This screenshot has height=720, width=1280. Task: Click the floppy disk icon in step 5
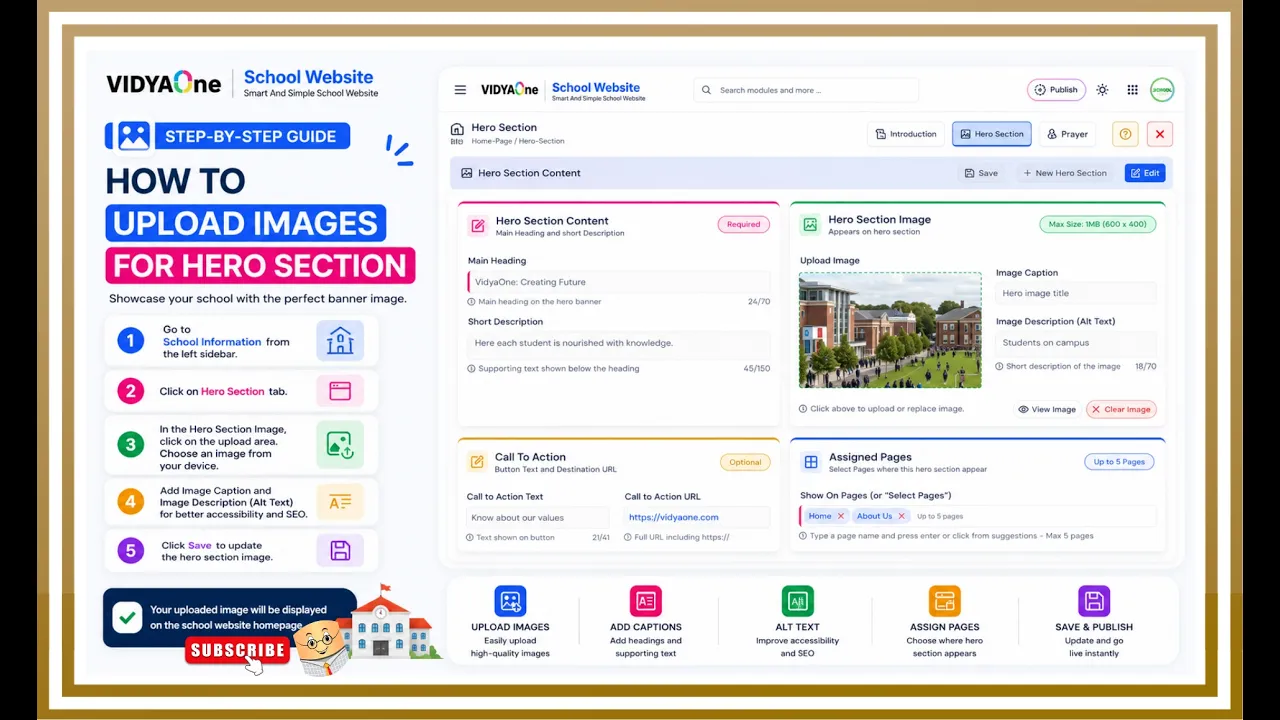click(x=340, y=551)
